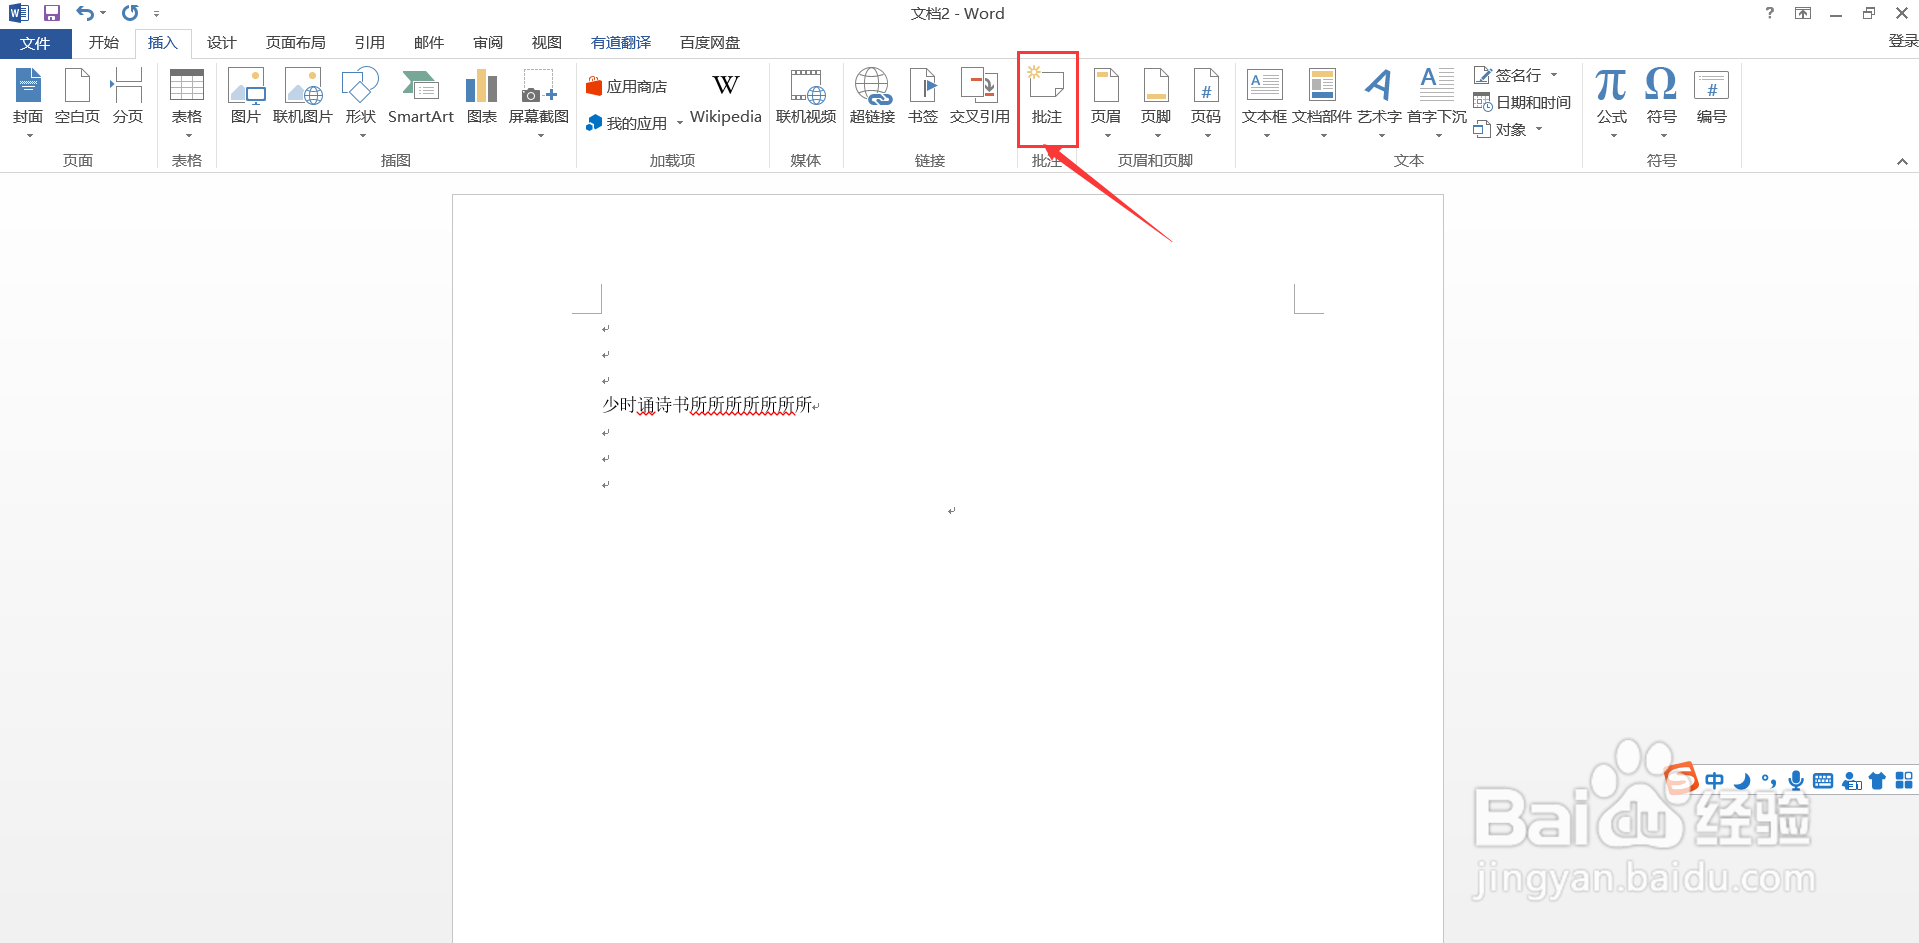
Task: Insert a blank page (空白页)
Action: coord(77,97)
